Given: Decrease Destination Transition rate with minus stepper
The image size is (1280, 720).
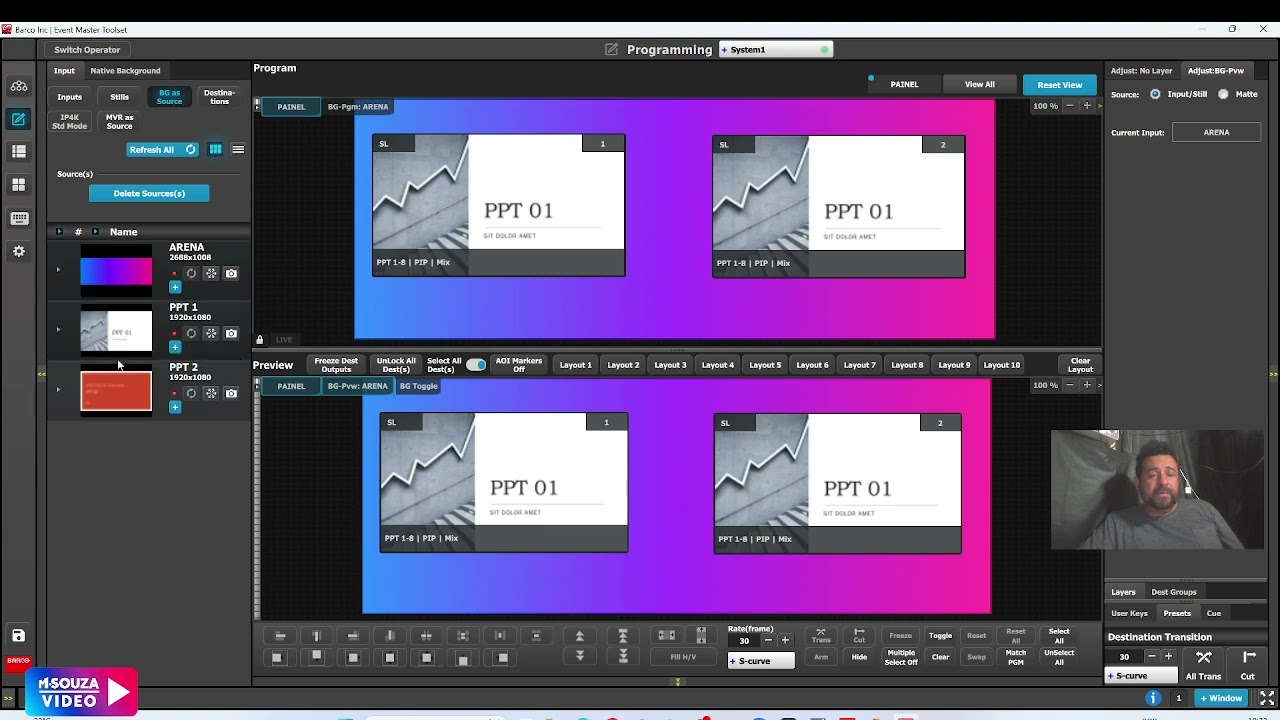Looking at the screenshot, I should (1151, 656).
